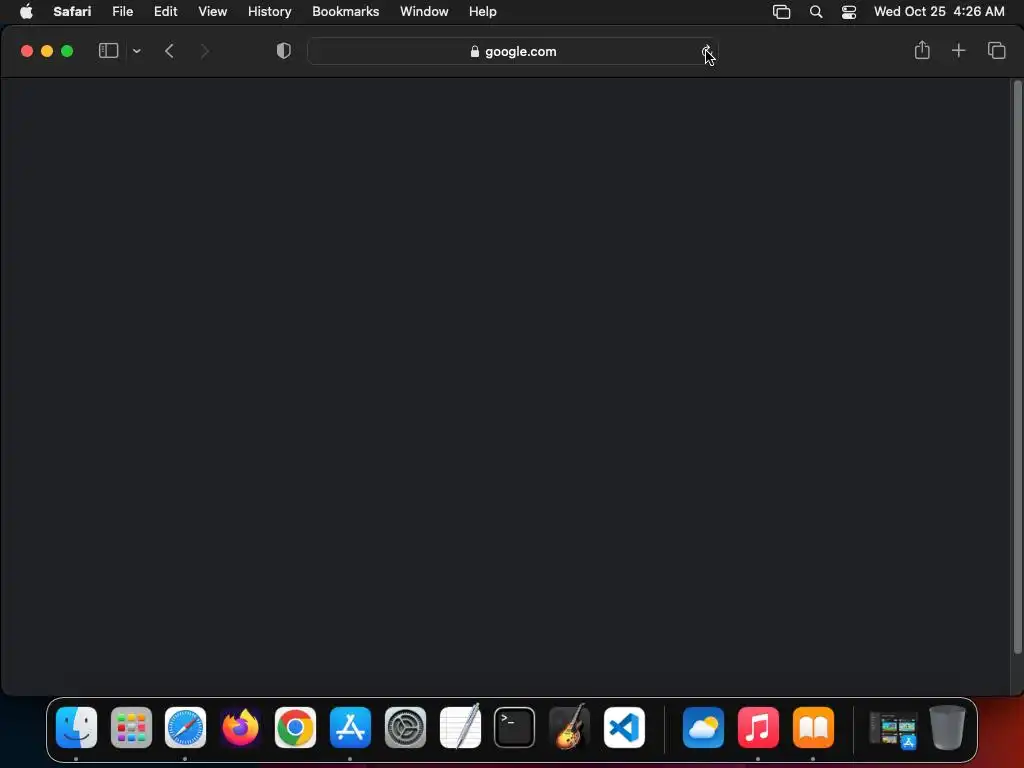Launch Visual Studio Code from the Dock

click(x=624, y=728)
